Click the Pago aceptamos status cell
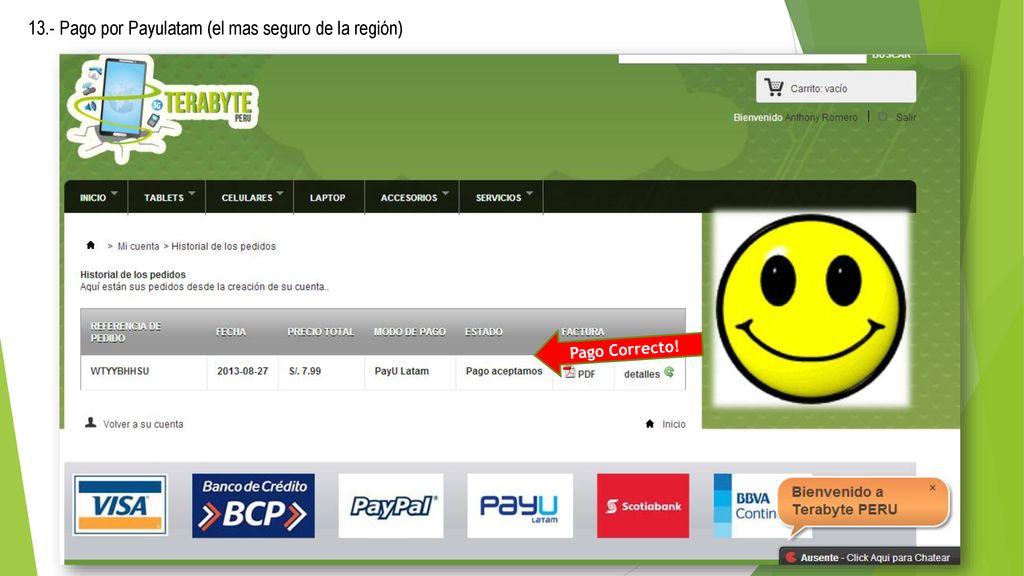Screen dimensions: 1024x576 point(504,371)
